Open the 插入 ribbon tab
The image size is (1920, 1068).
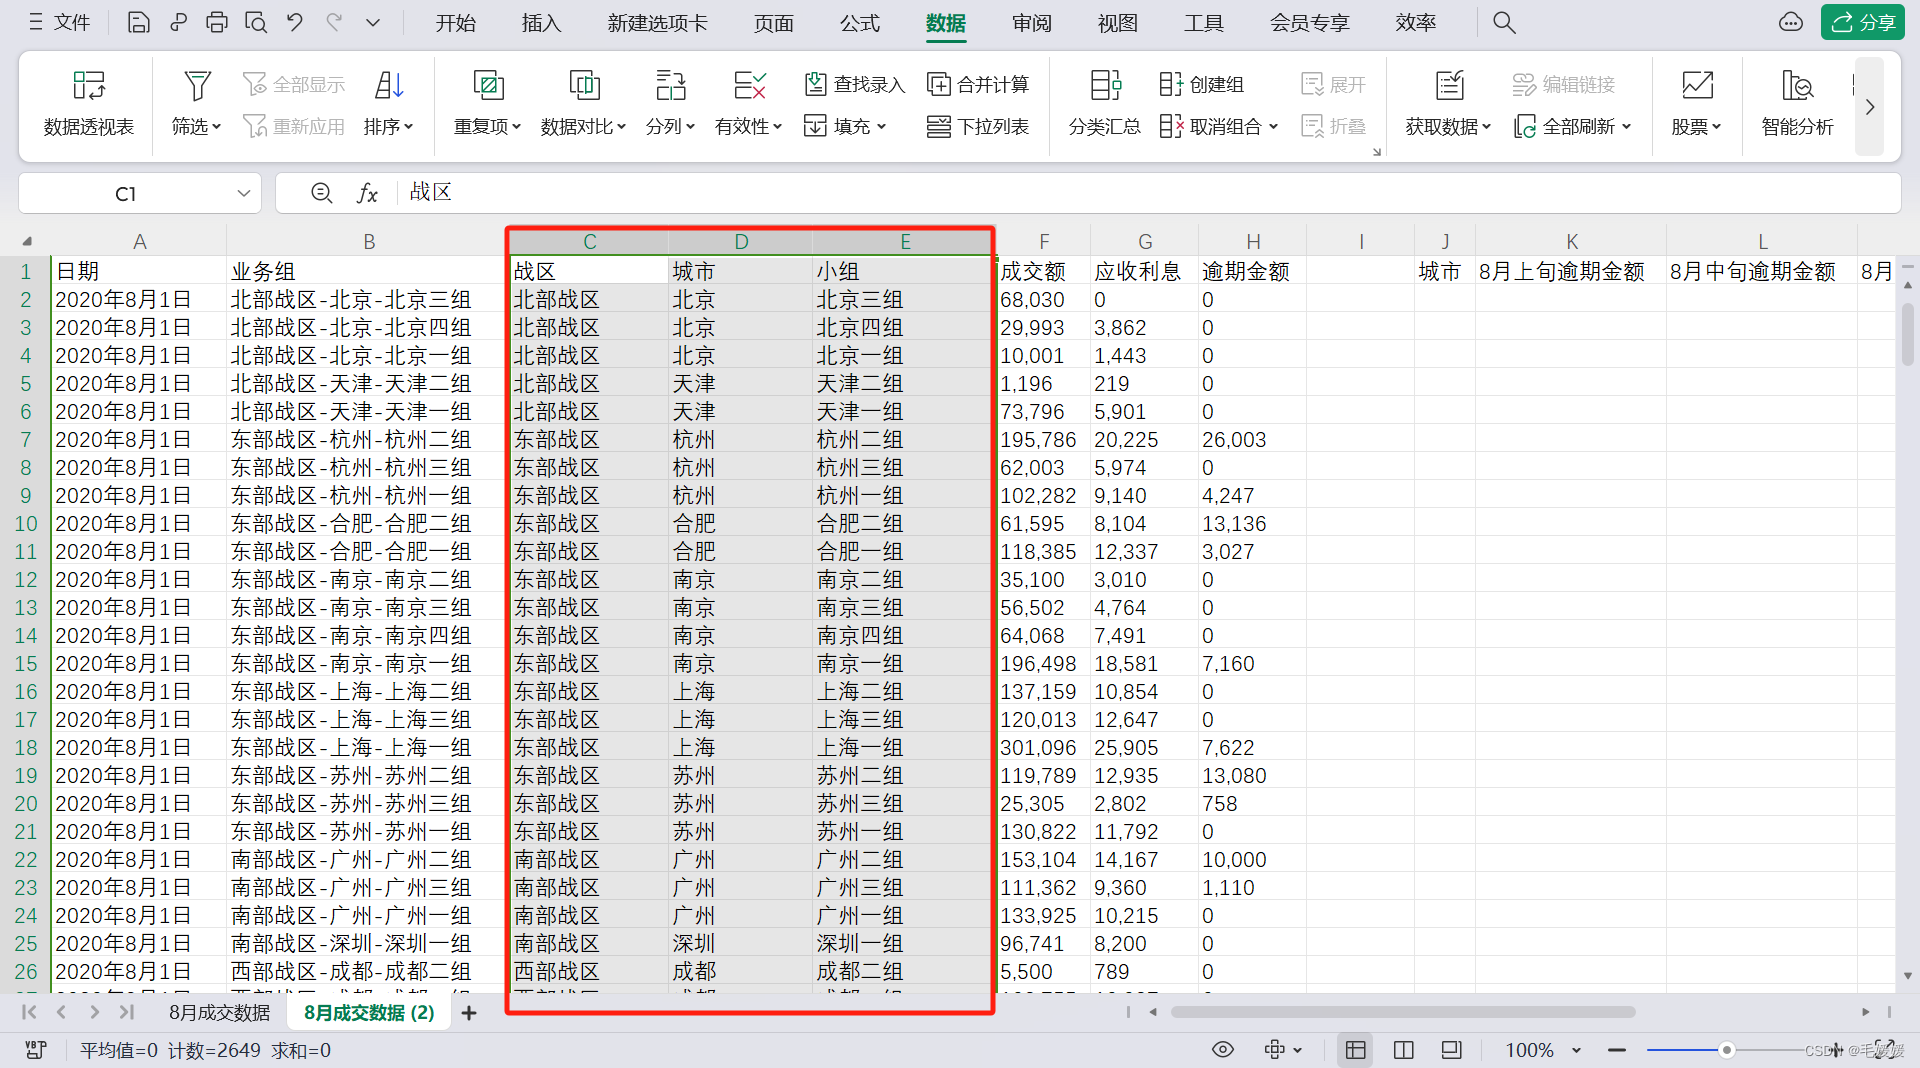(541, 22)
